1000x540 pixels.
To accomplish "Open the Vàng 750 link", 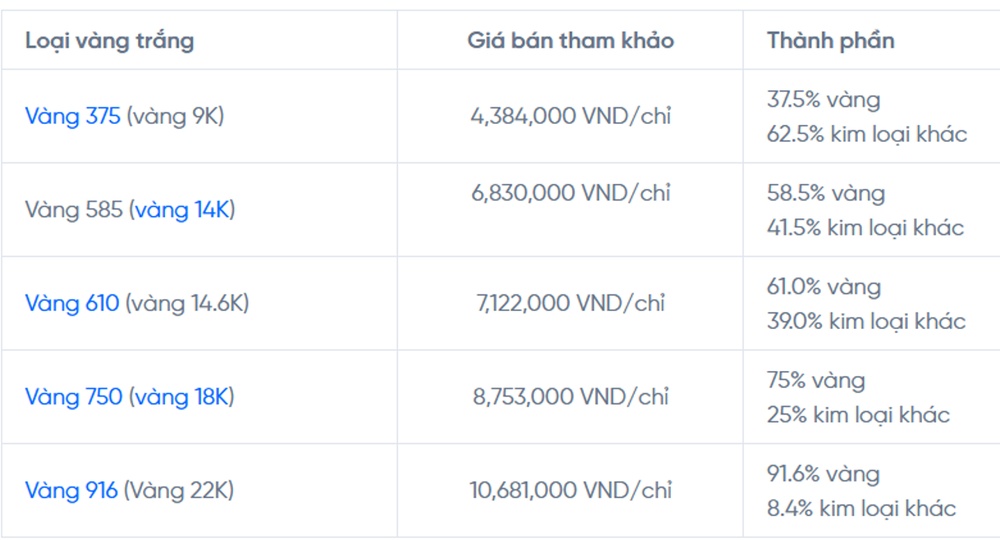I will tap(73, 397).
